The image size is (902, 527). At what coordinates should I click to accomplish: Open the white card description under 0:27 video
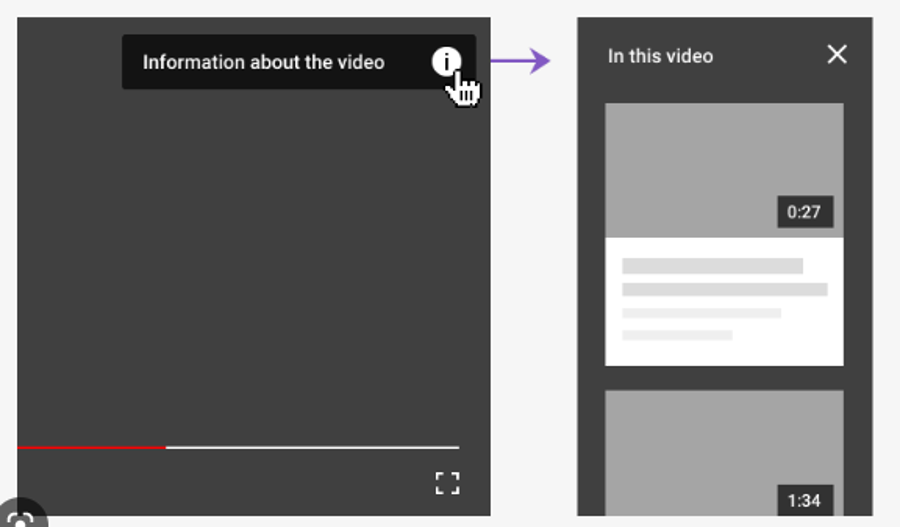tap(724, 301)
